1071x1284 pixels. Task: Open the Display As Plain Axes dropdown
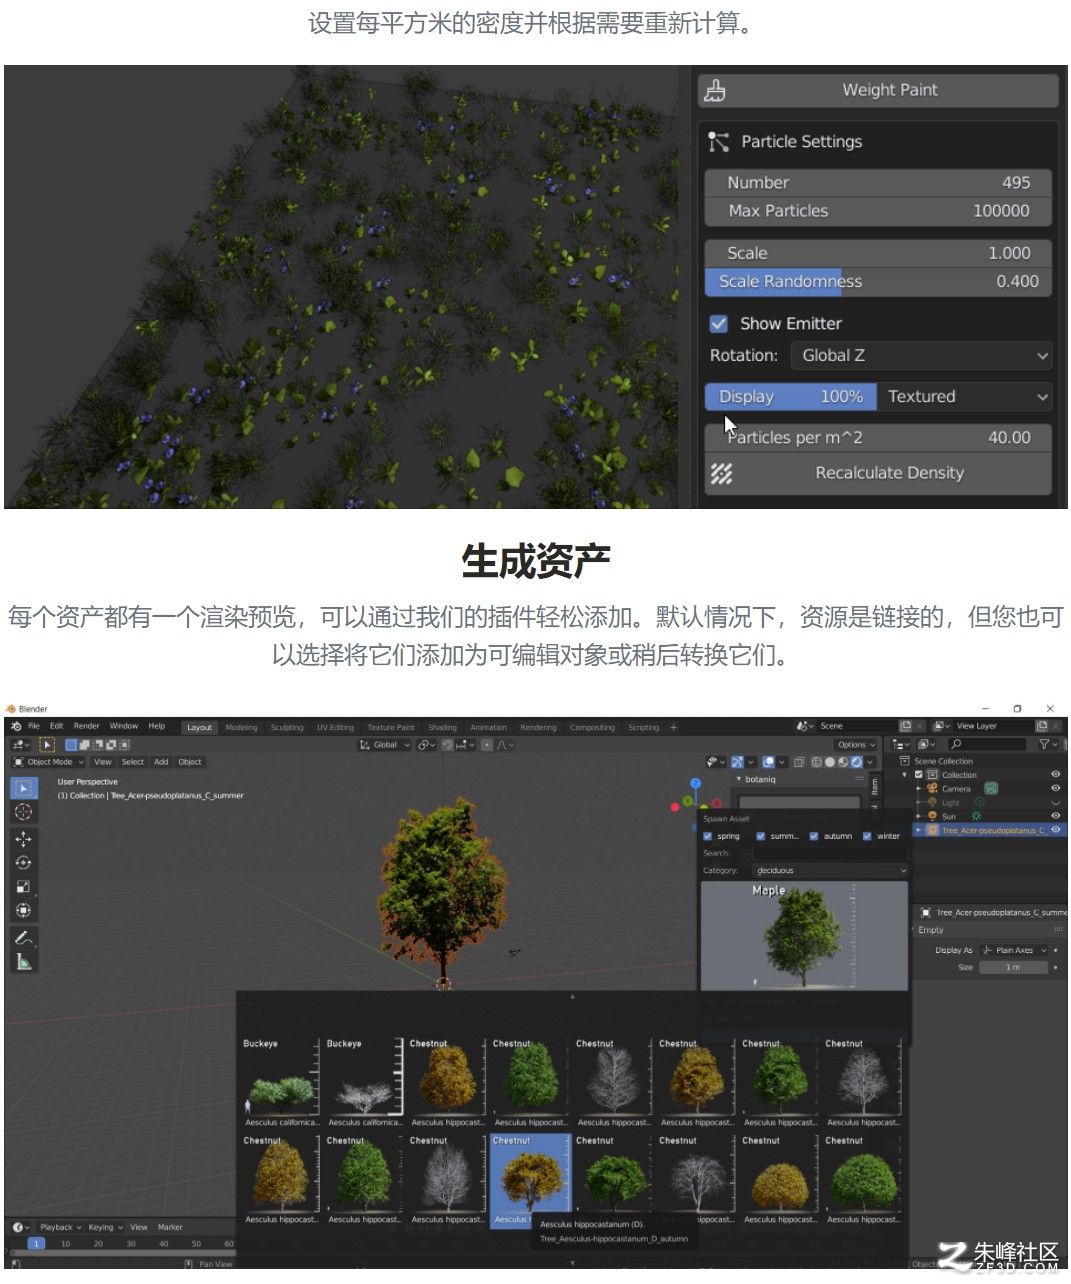[1014, 950]
